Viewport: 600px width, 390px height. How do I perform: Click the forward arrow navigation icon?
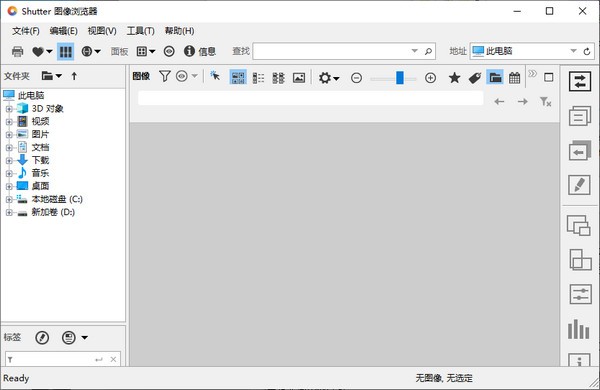click(522, 101)
